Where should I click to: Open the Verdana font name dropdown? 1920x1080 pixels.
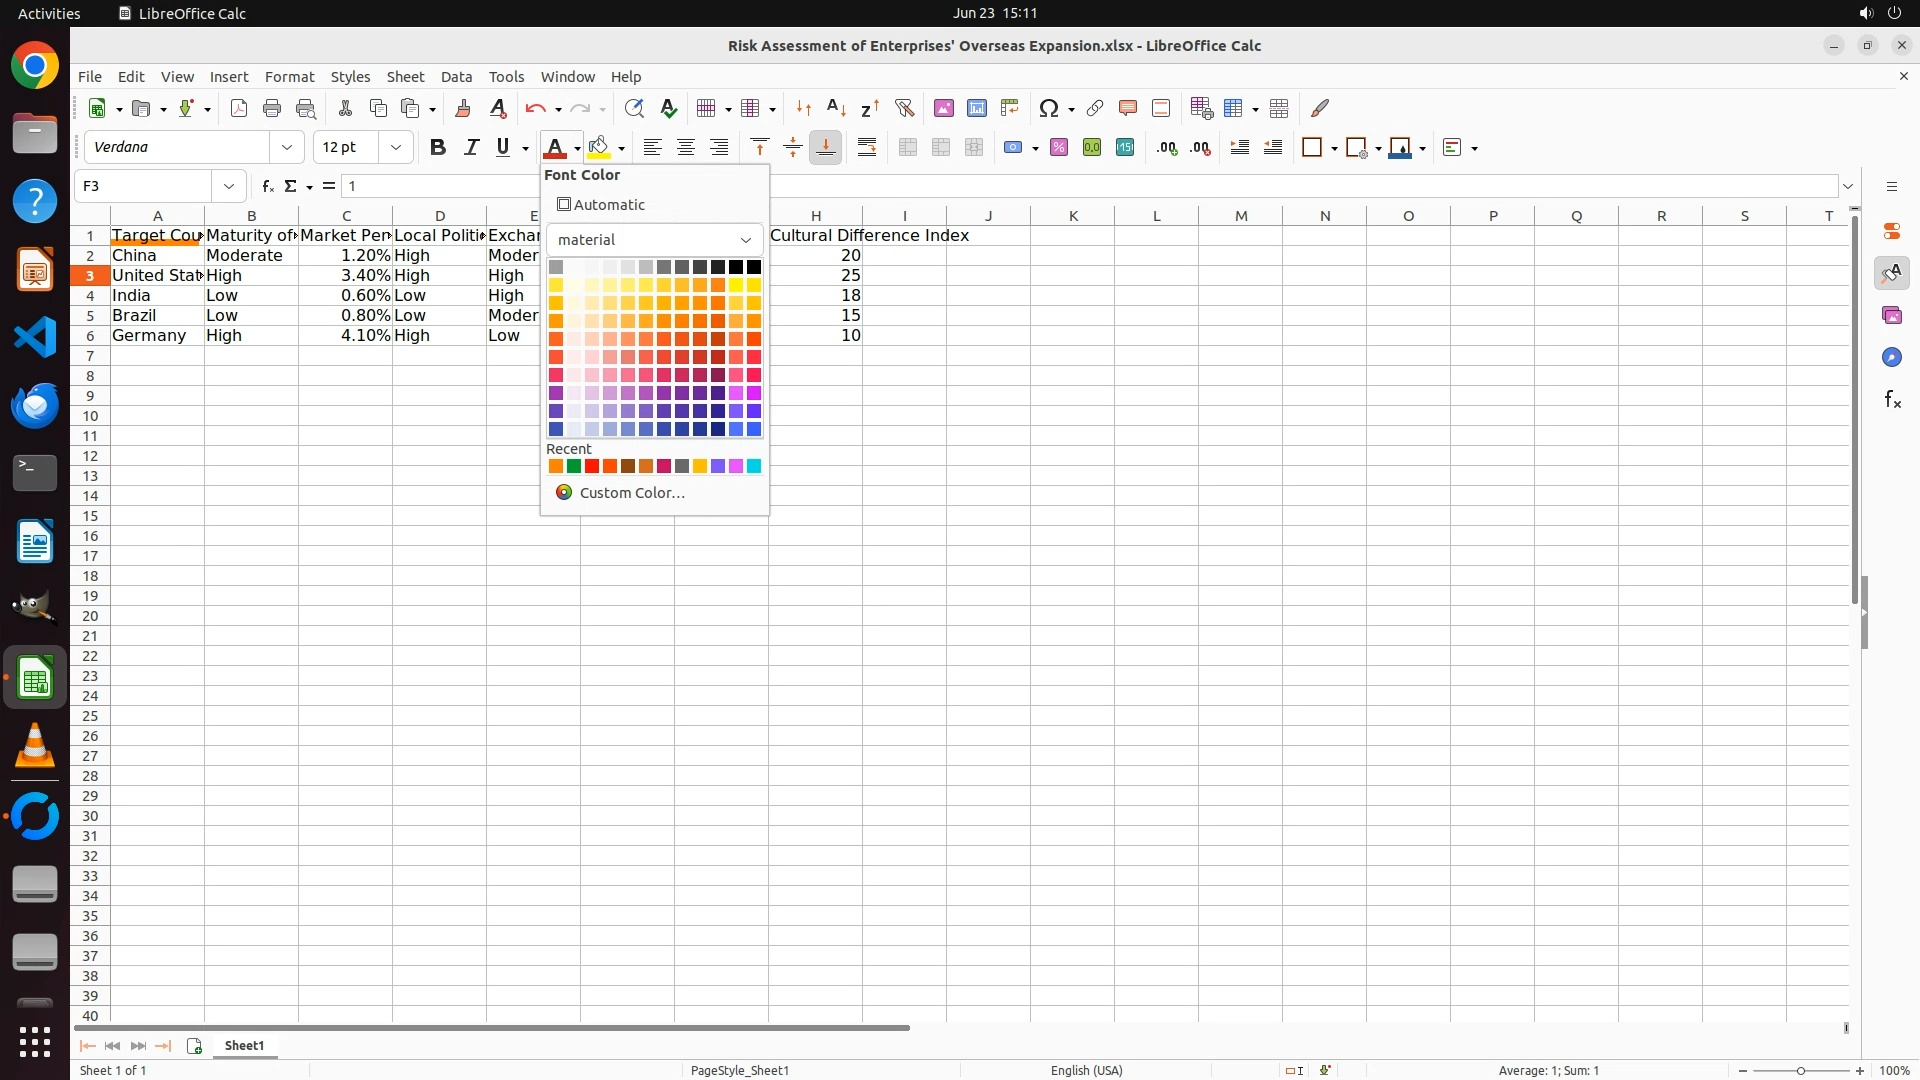point(287,148)
